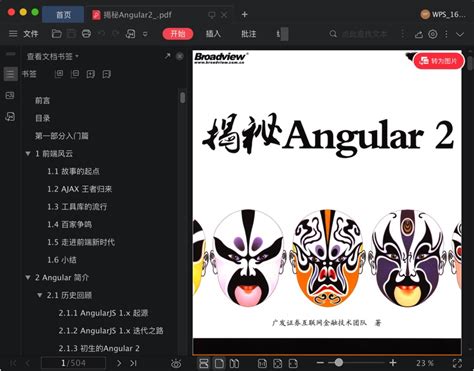Screen dimensions: 474x371
Task: Go to last page arrow
Action: coord(133,363)
